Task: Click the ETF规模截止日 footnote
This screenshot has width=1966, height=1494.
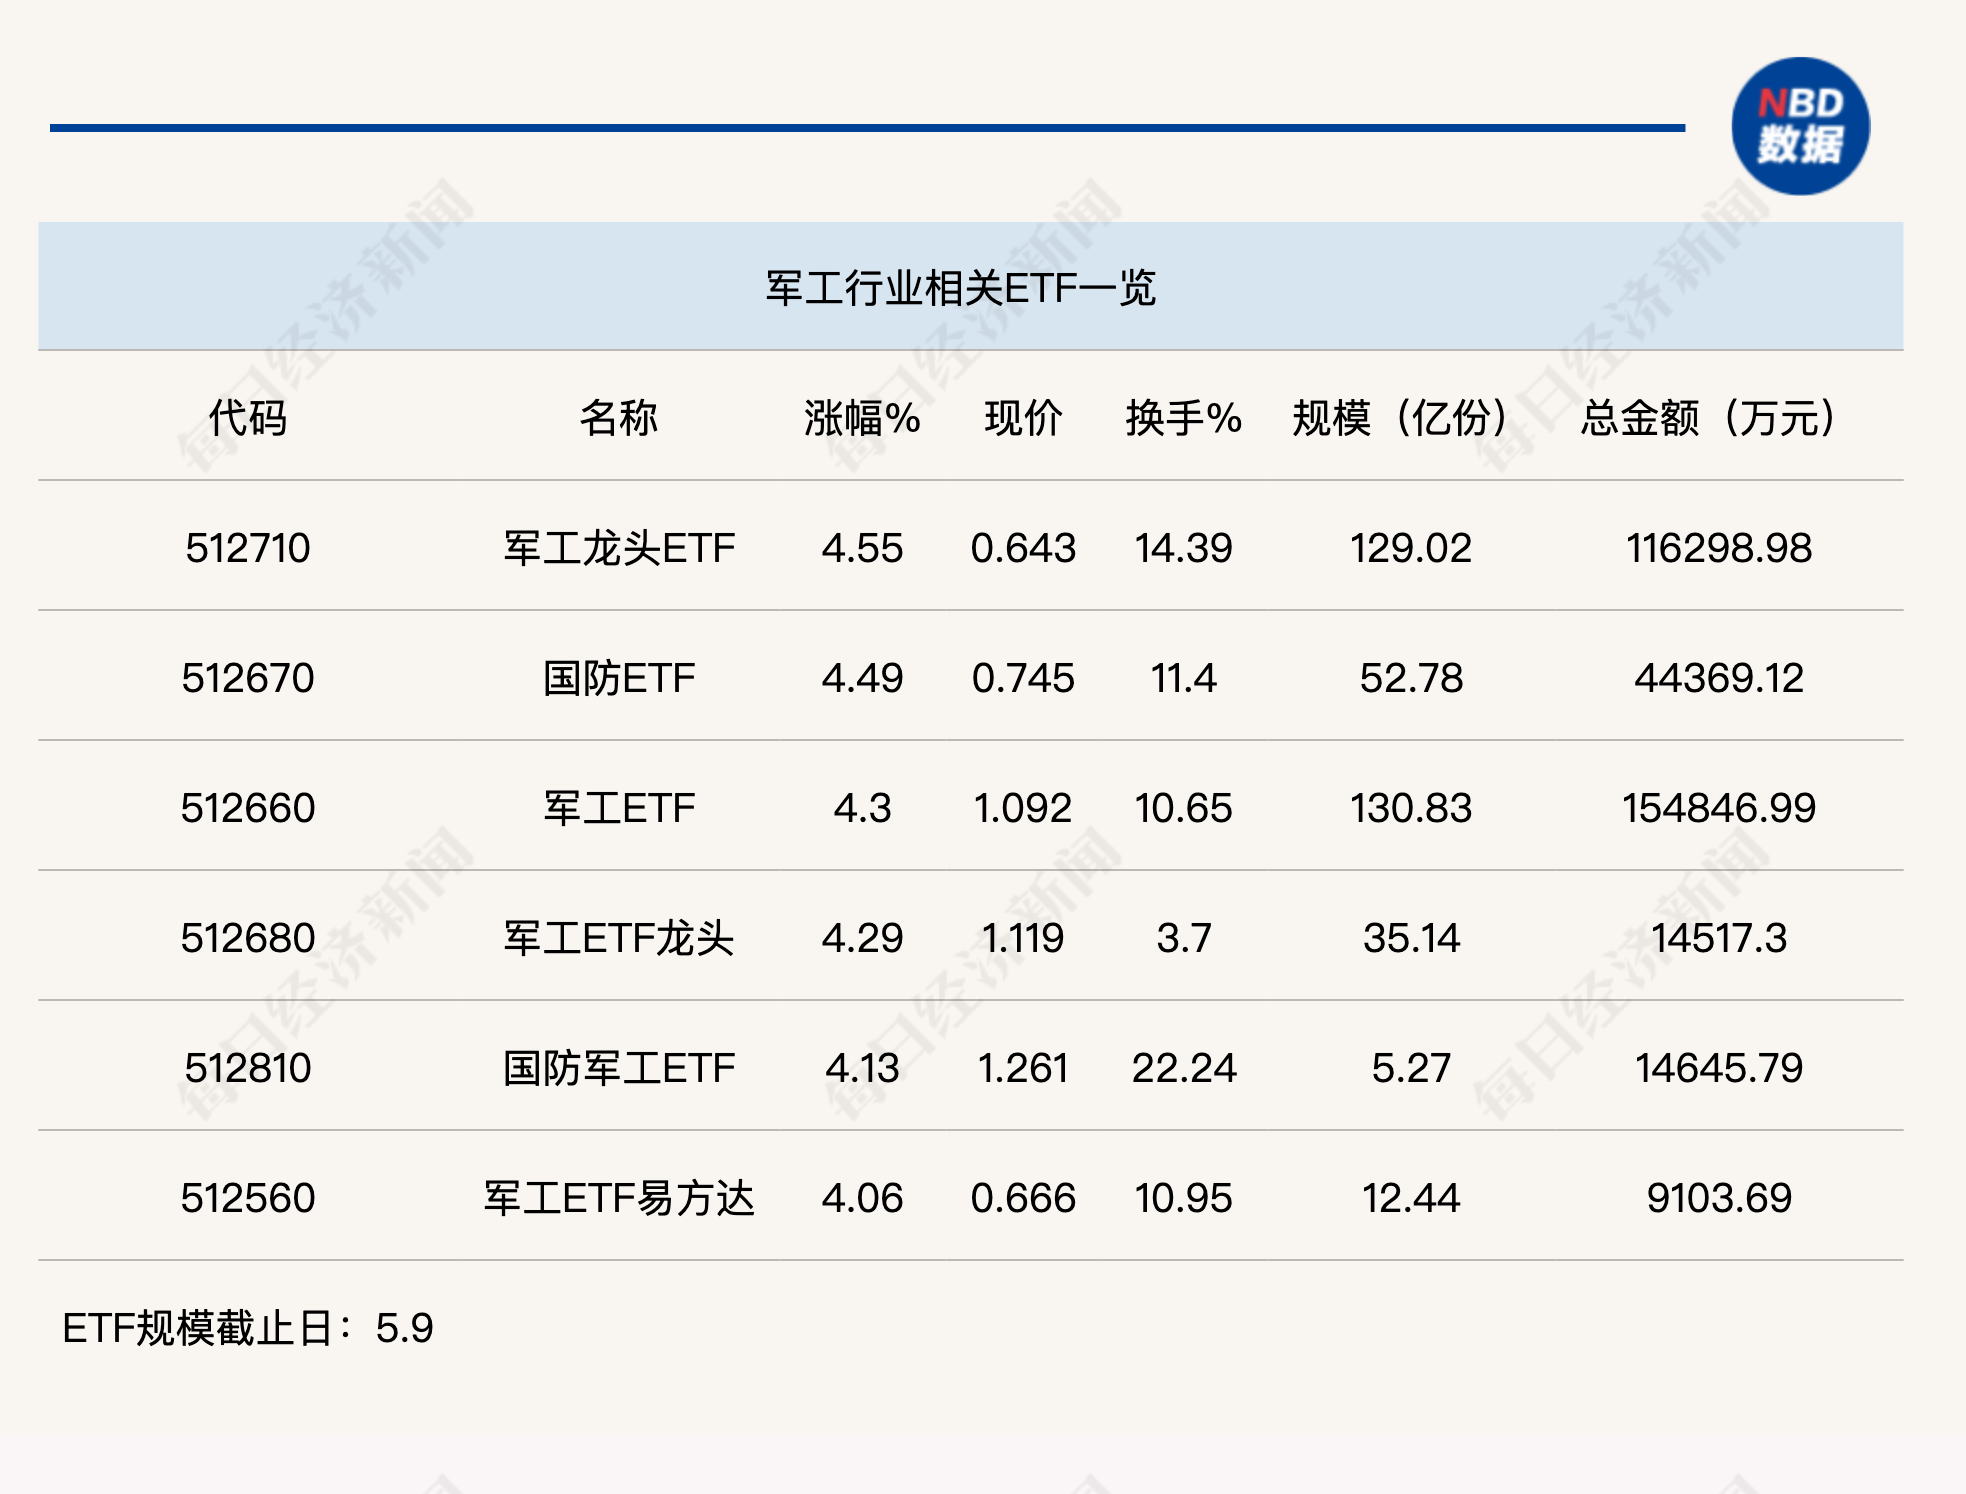Action: (x=247, y=1328)
